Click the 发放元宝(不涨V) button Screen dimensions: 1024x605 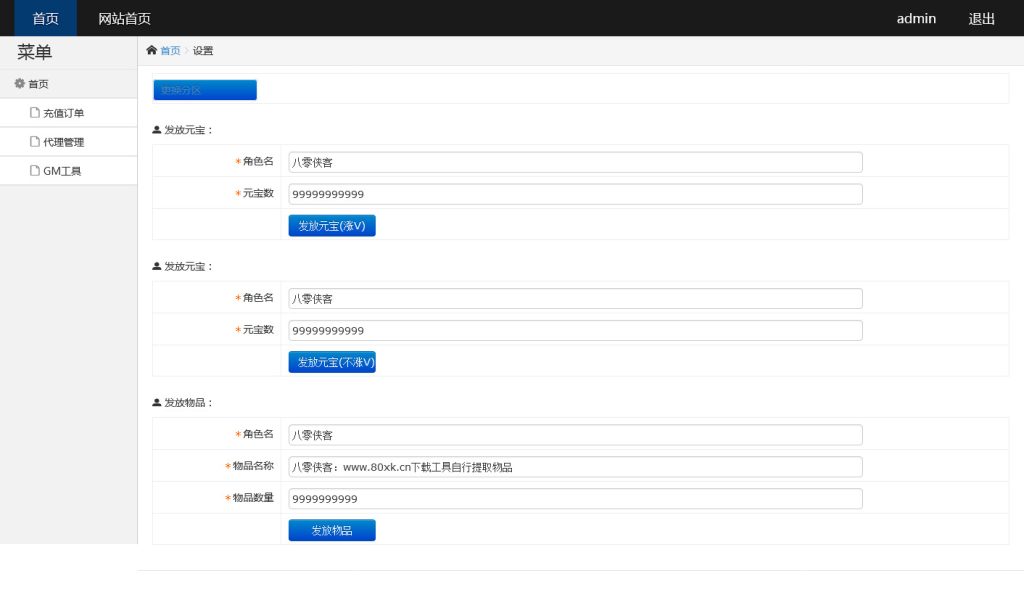(331, 362)
